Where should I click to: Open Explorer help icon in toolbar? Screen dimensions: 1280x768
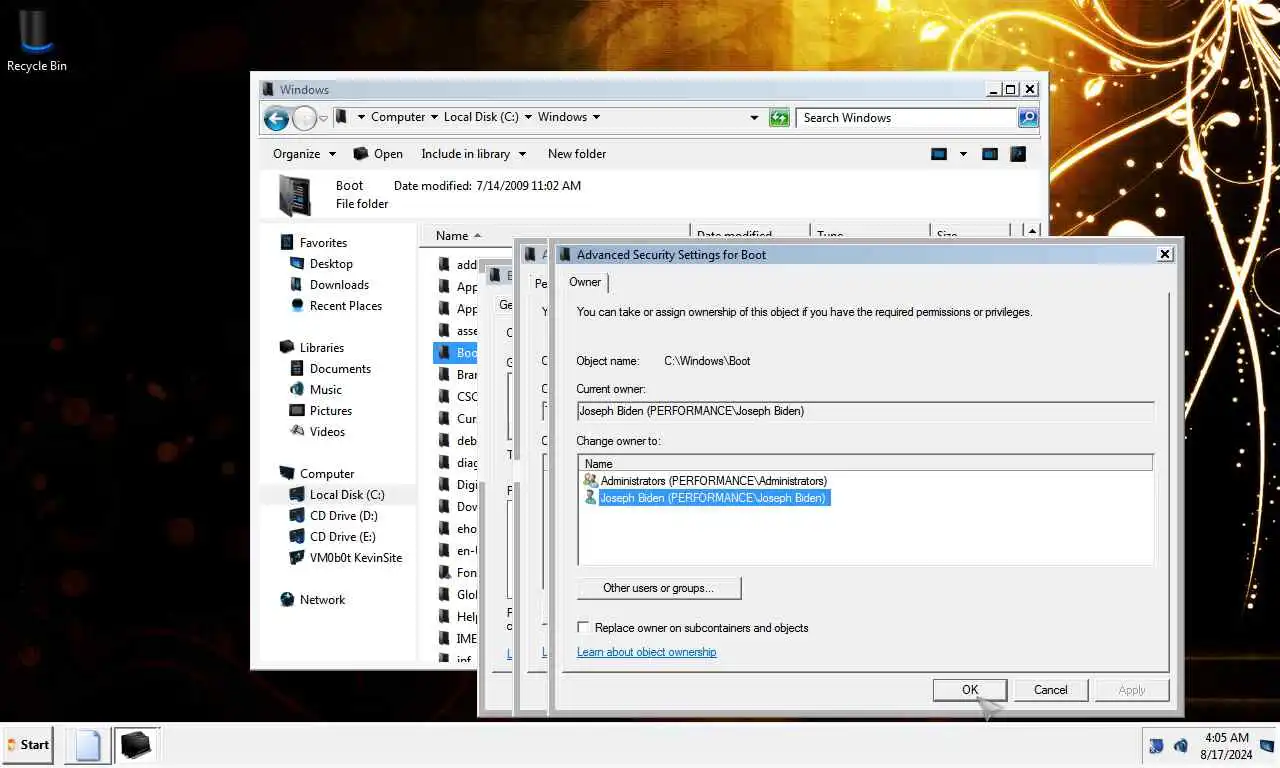click(x=1018, y=154)
